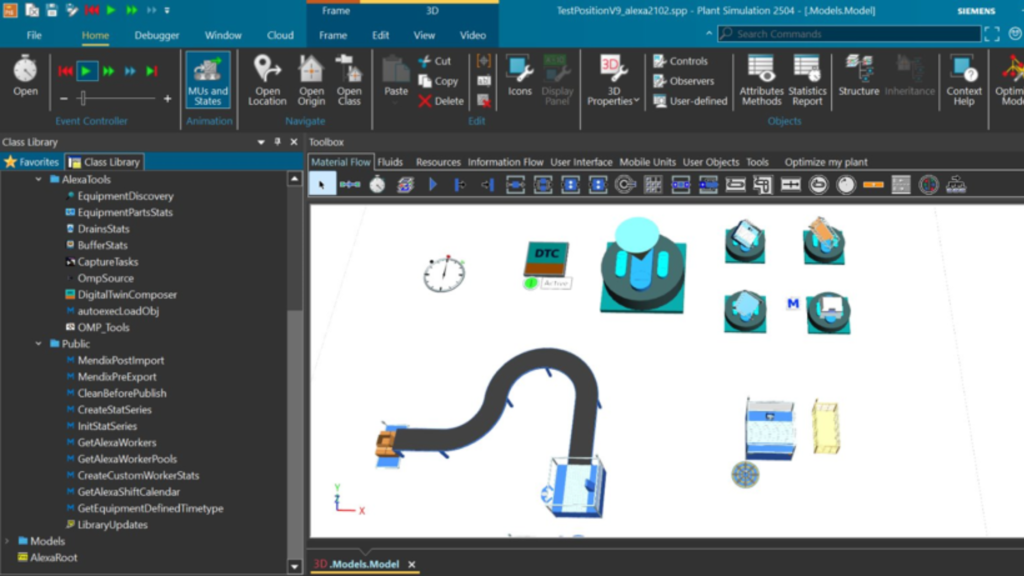Collapse the AlexaTools folder

(x=39, y=179)
